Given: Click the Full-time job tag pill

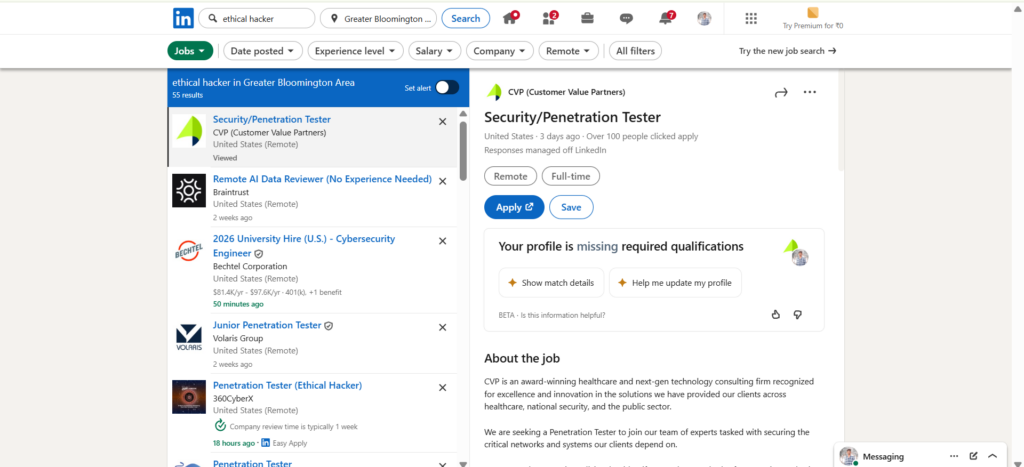Looking at the screenshot, I should tap(571, 176).
